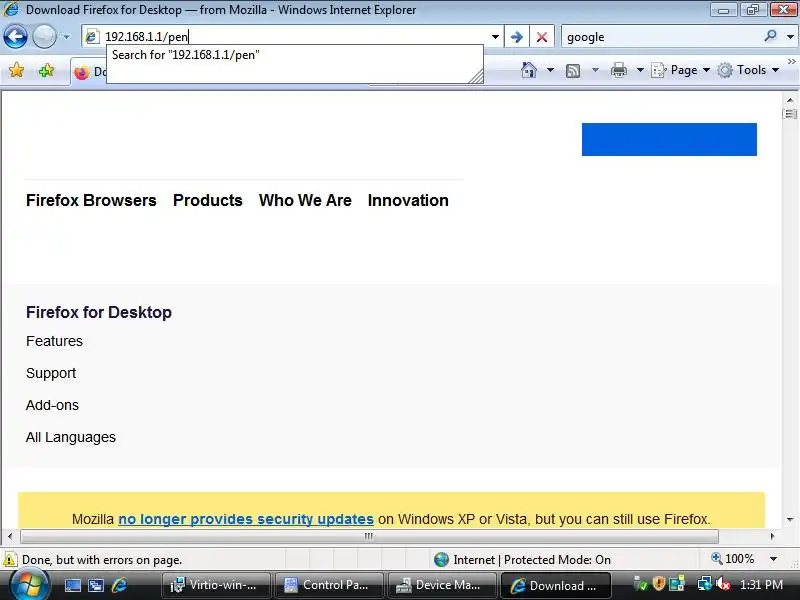Open the recent pages dropdown arrow
Screen dimensions: 800x600
tap(66, 37)
